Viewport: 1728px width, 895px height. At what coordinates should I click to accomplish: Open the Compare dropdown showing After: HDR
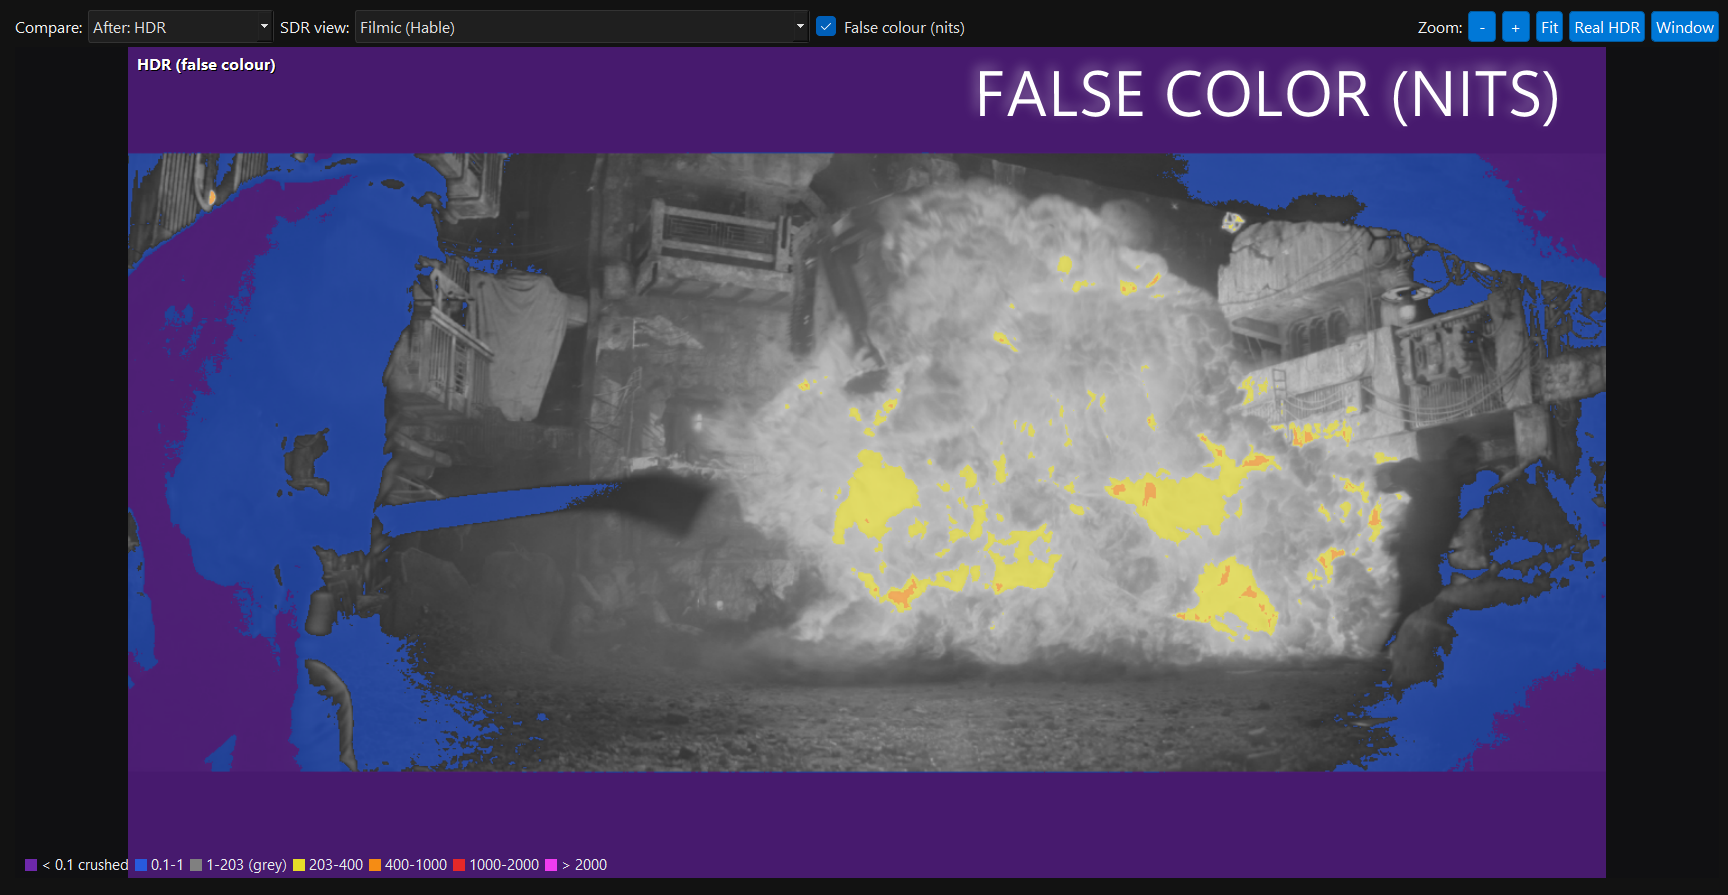coord(180,27)
